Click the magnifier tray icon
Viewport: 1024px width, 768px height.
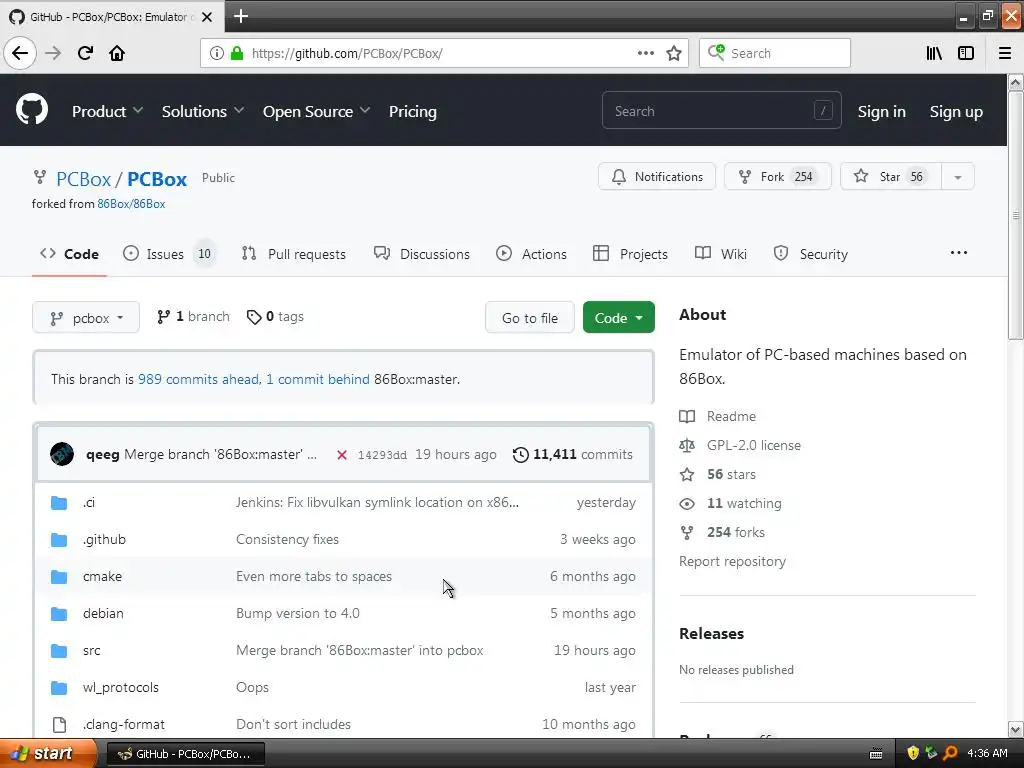pyautogui.click(x=950, y=753)
